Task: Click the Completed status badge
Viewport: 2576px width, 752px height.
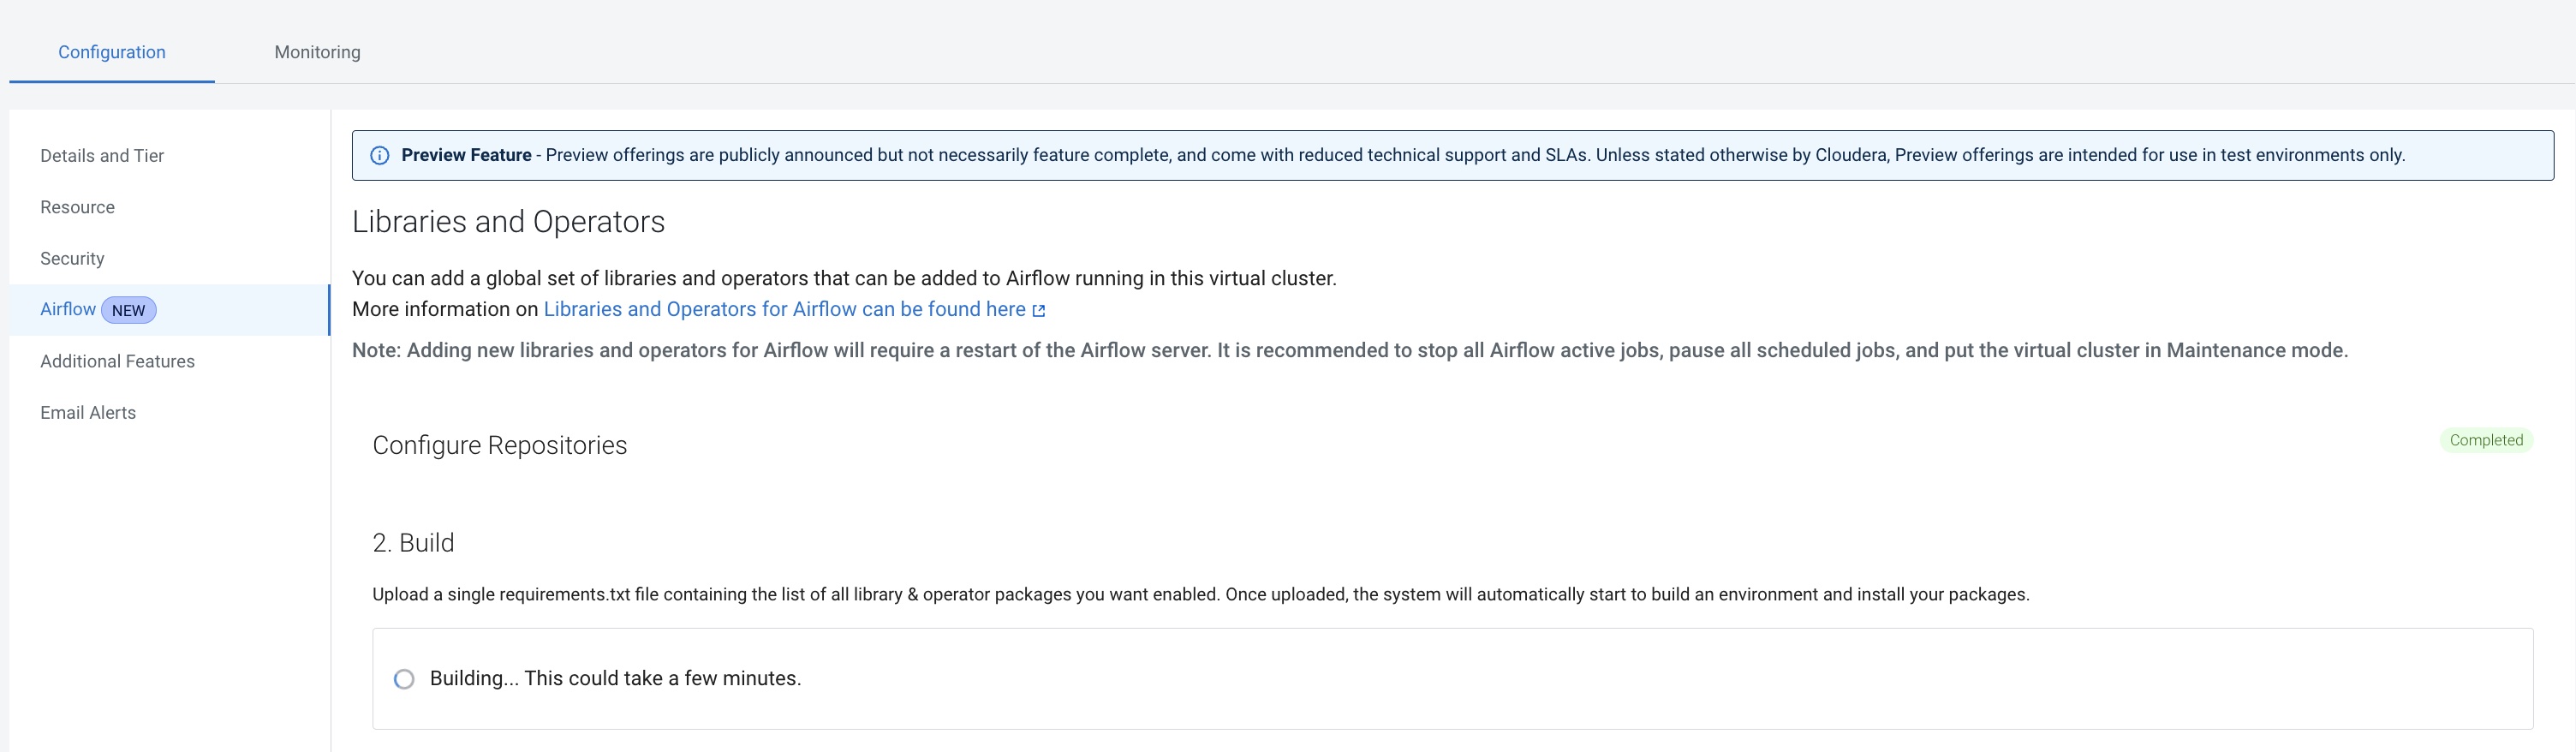Action: click(2485, 440)
